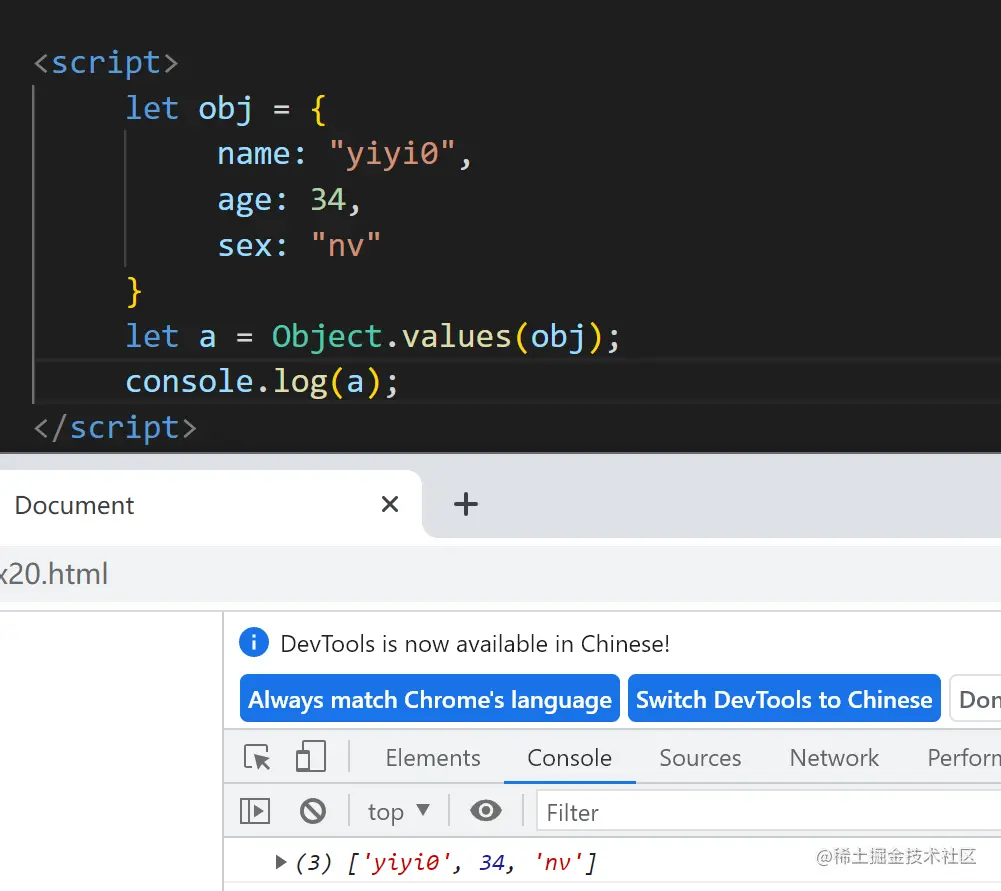Switch to the Console panel tab
1001x891 pixels.
[x=569, y=758]
